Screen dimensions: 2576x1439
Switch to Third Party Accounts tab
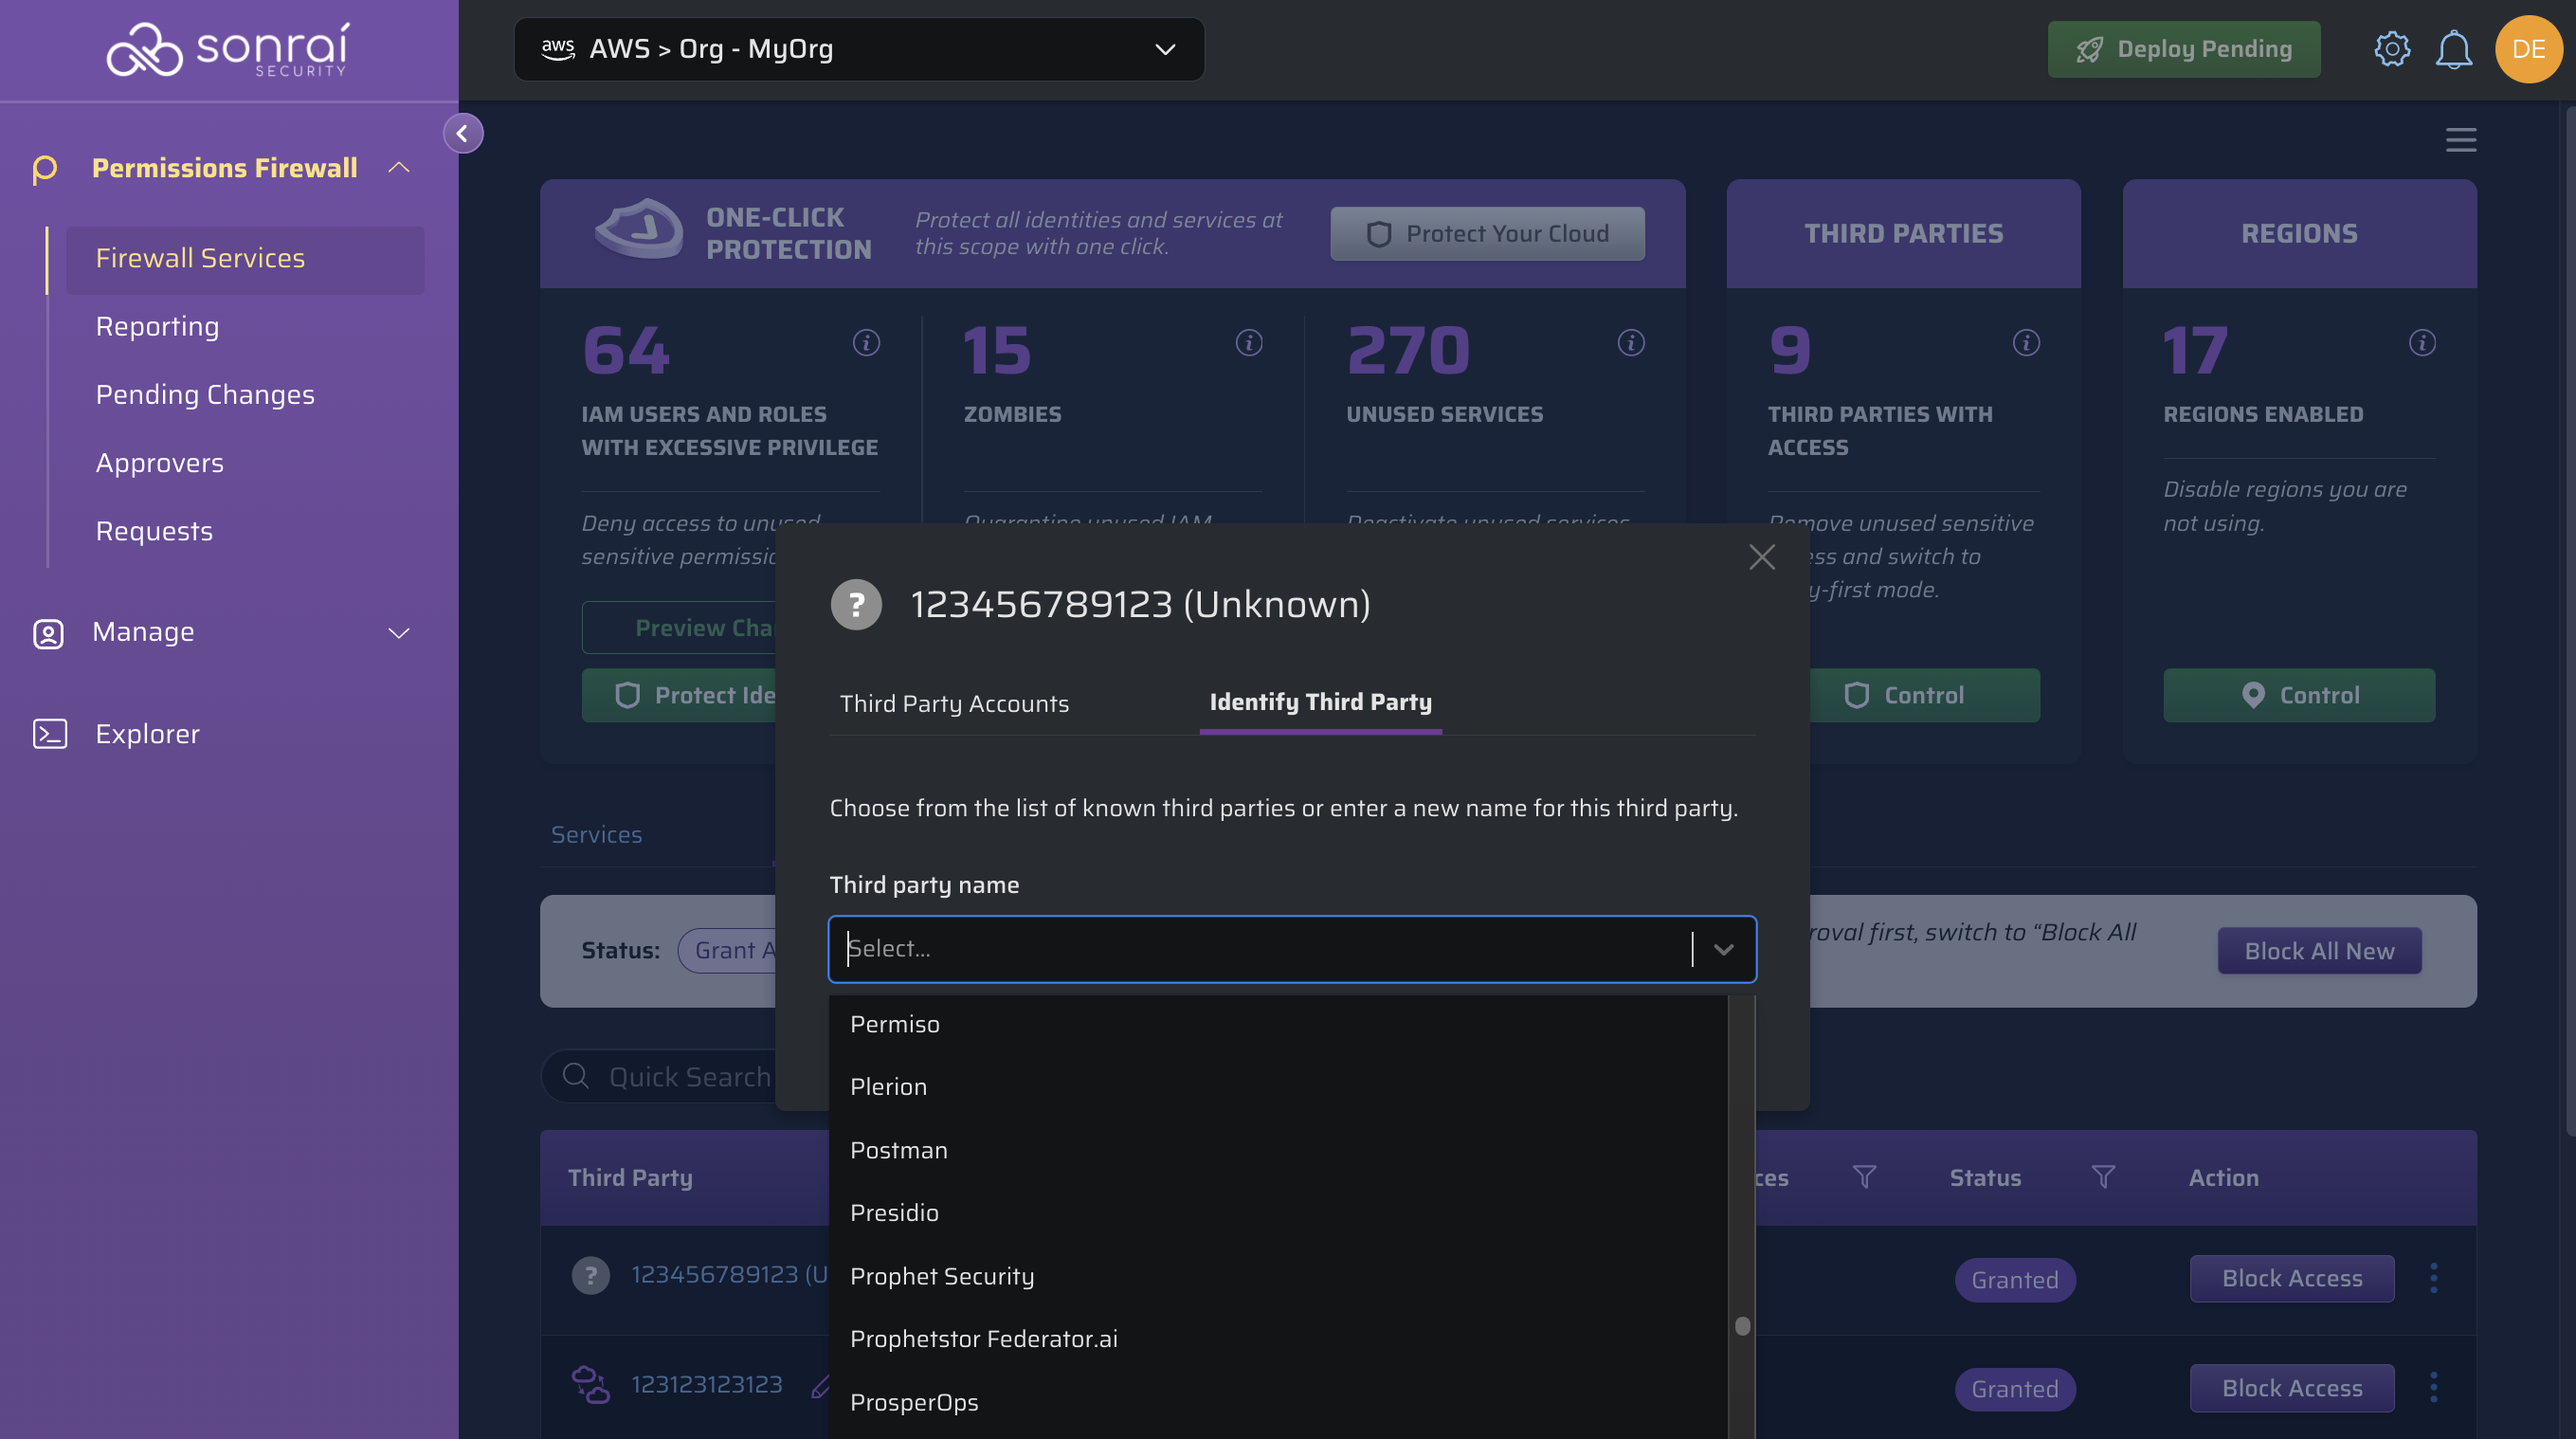pyautogui.click(x=954, y=703)
